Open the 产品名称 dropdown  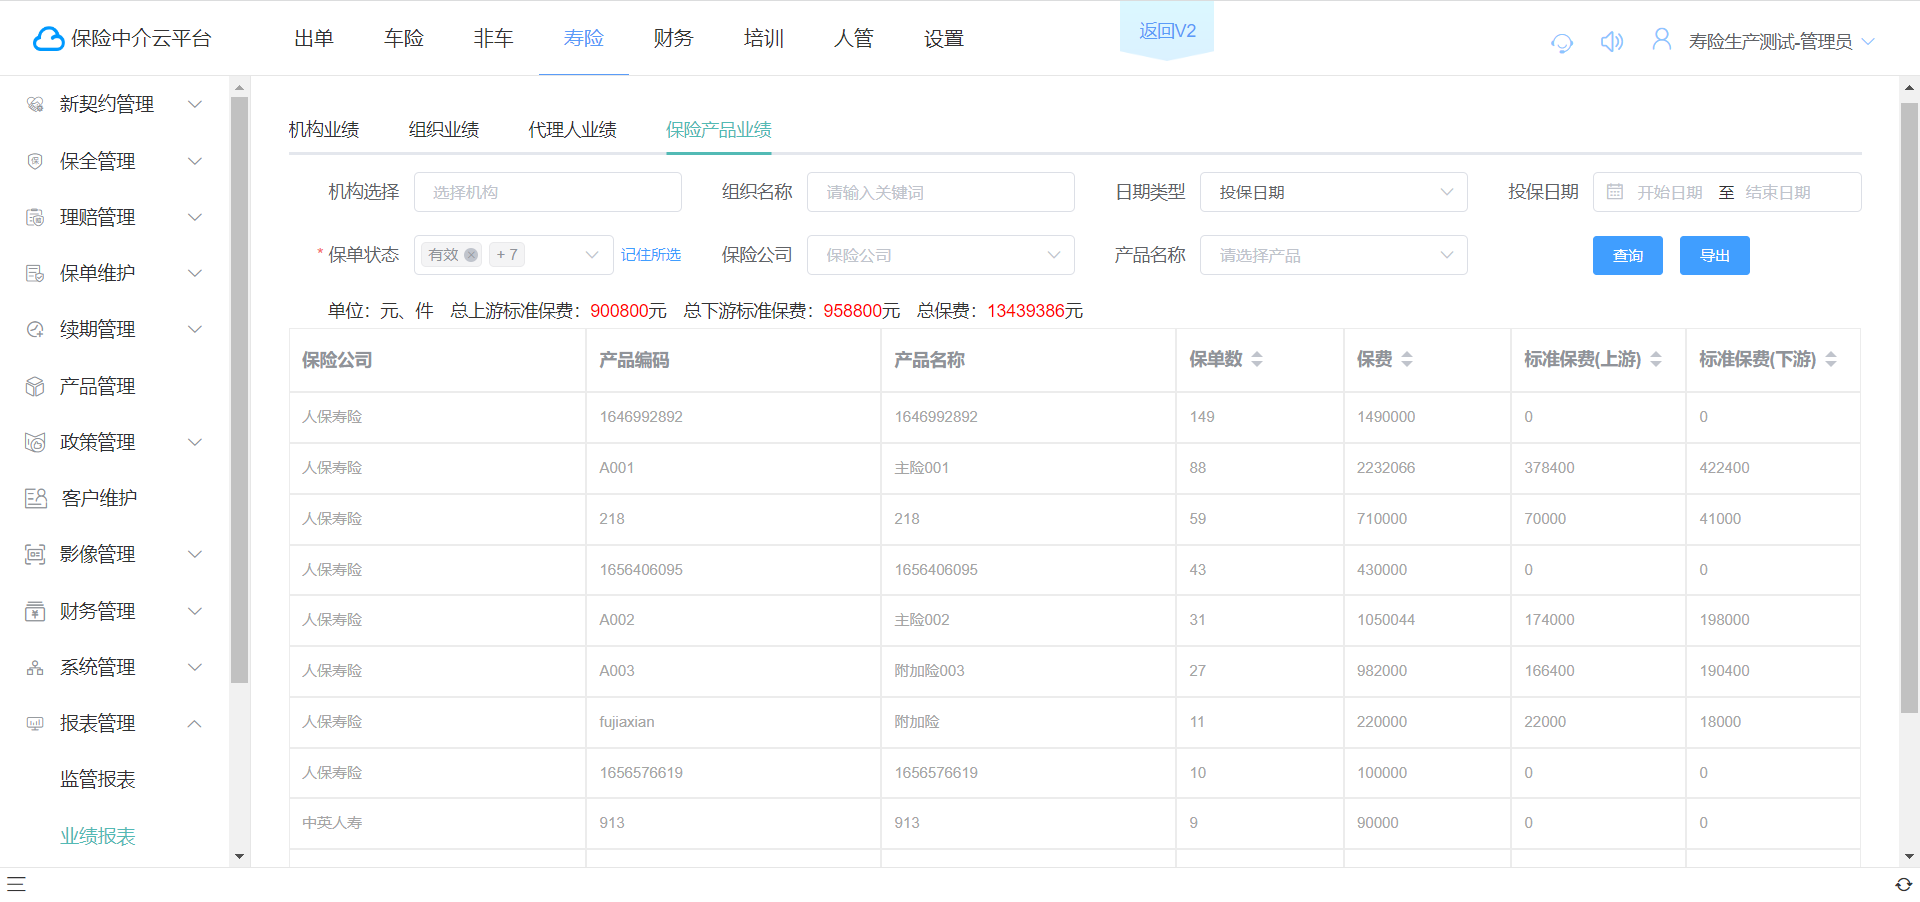tap(1333, 255)
